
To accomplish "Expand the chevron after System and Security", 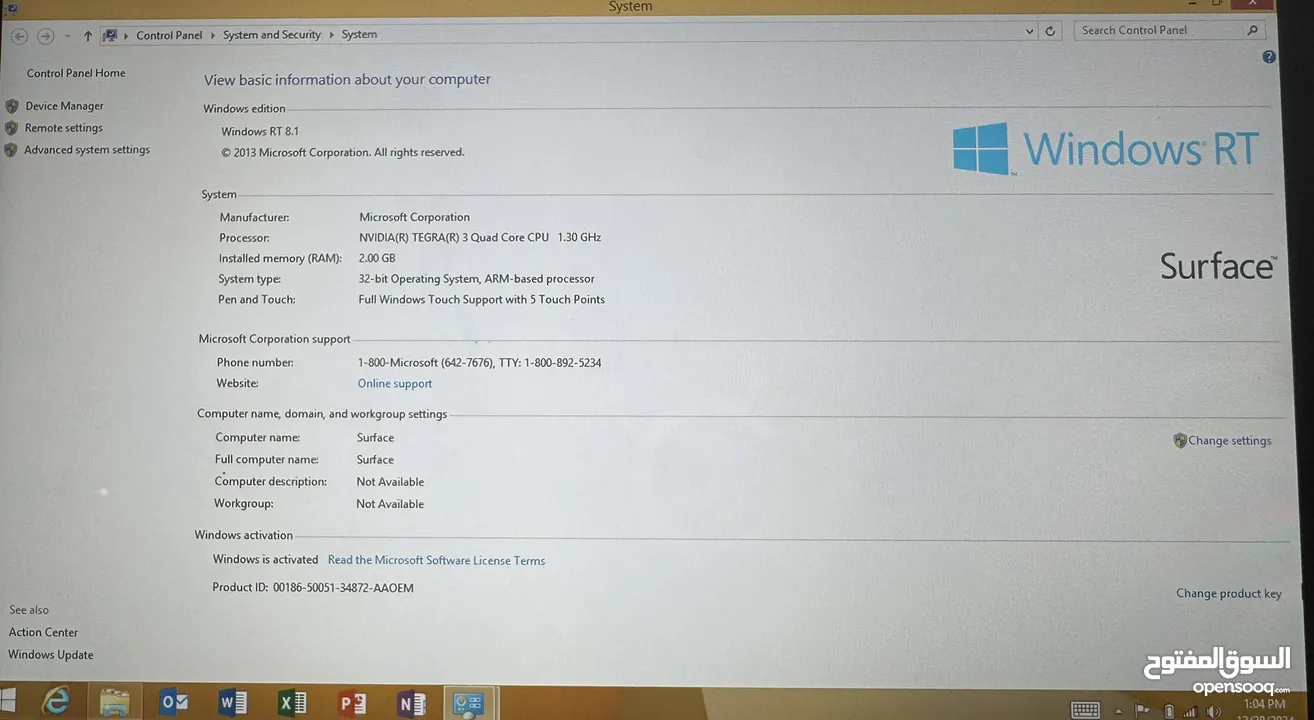I will pos(331,35).
